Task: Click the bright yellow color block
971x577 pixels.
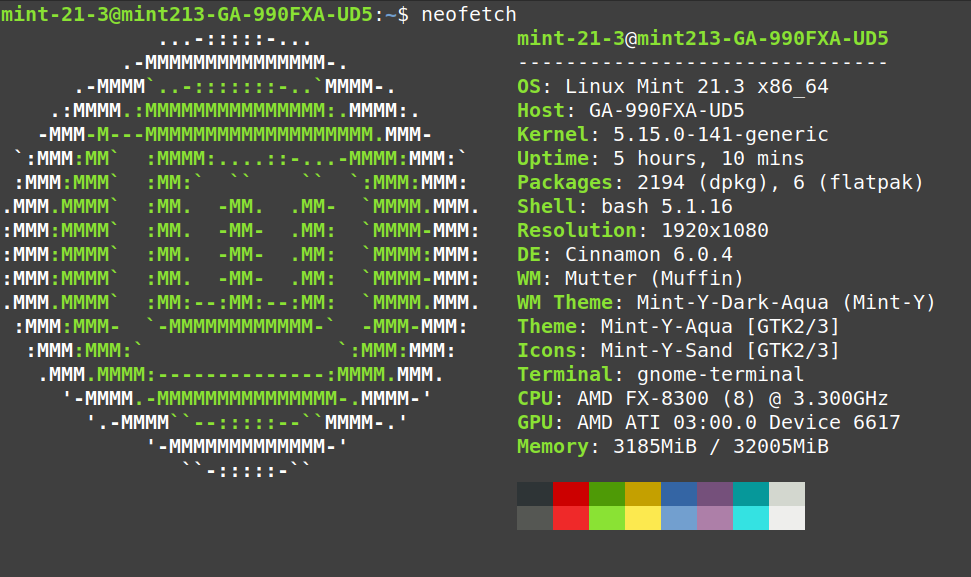Action: (643, 518)
